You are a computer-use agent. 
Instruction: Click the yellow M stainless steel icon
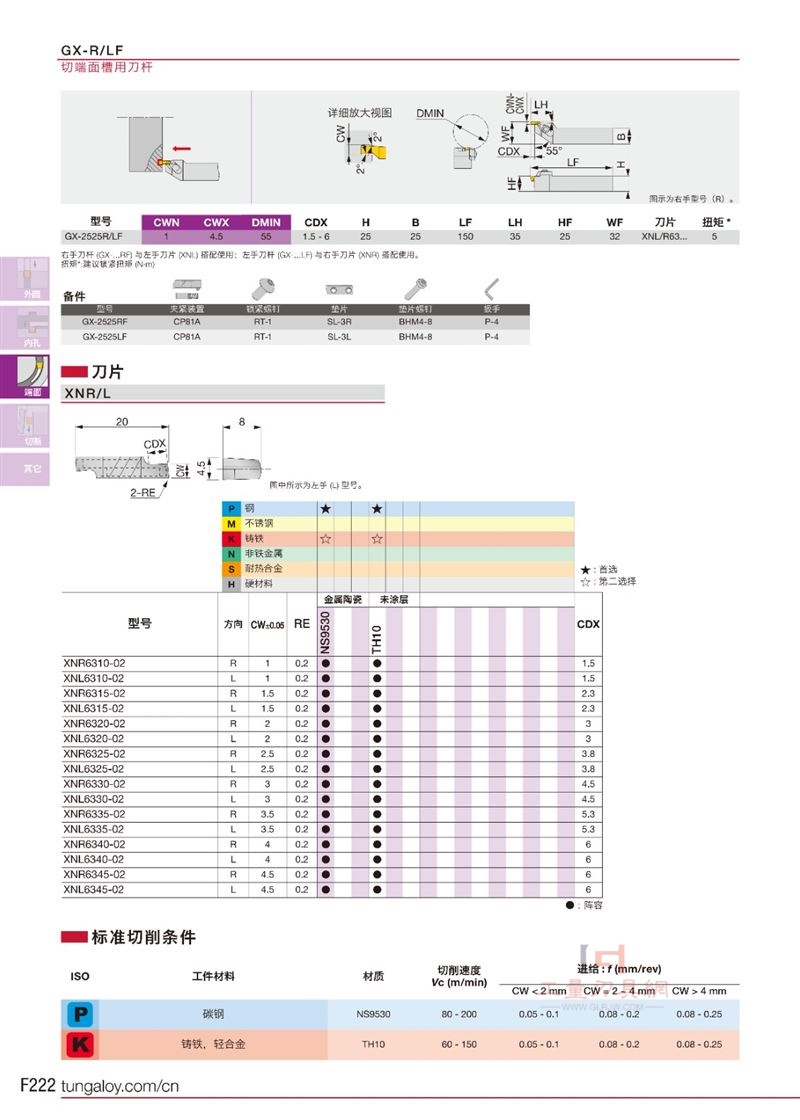(231, 524)
